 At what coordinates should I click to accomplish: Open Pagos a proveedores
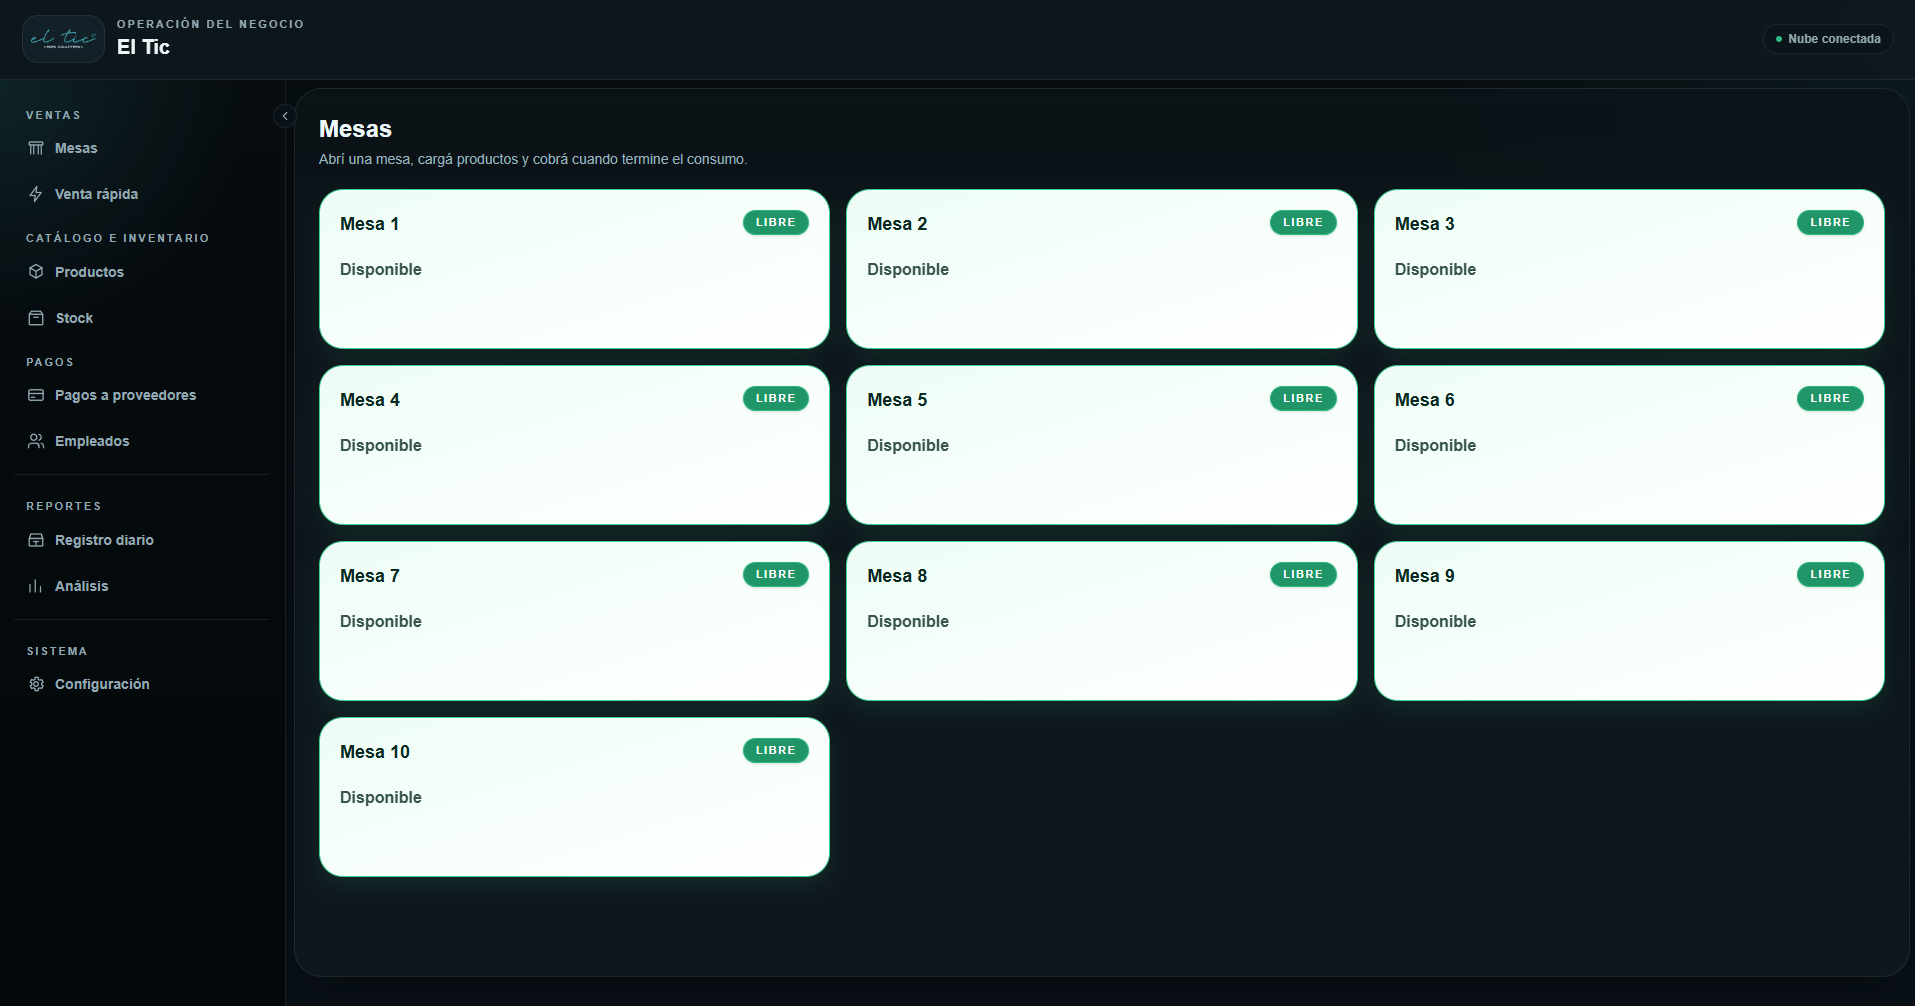tap(141, 395)
